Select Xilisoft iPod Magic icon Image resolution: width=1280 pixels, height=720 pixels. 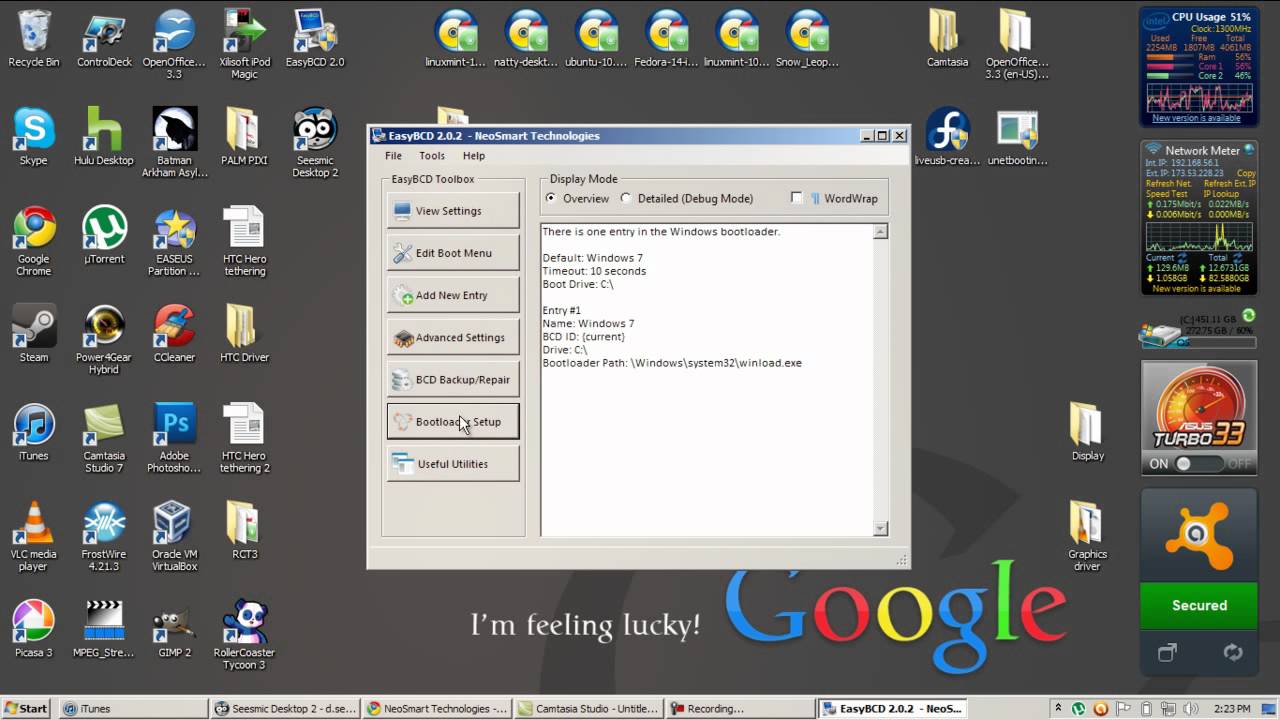[244, 44]
